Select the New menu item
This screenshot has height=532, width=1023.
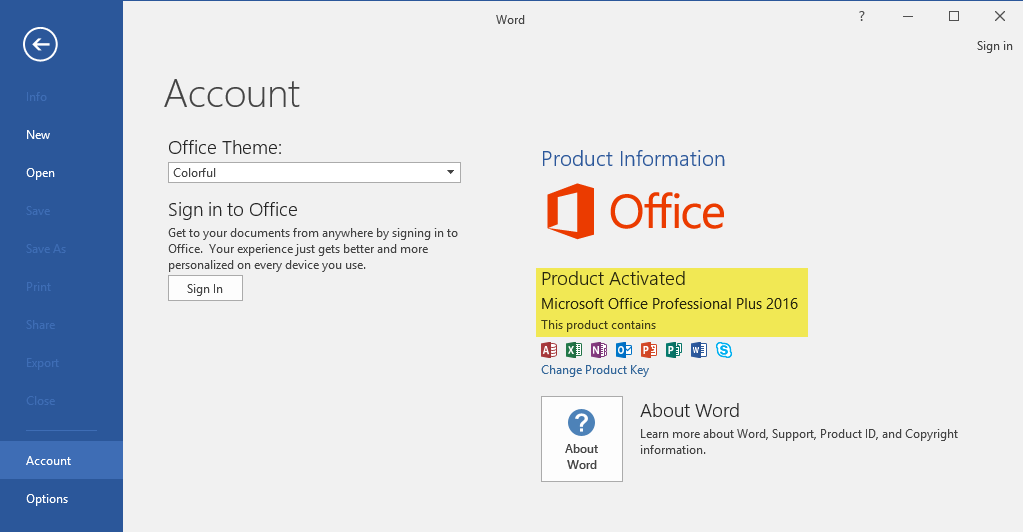coord(38,135)
